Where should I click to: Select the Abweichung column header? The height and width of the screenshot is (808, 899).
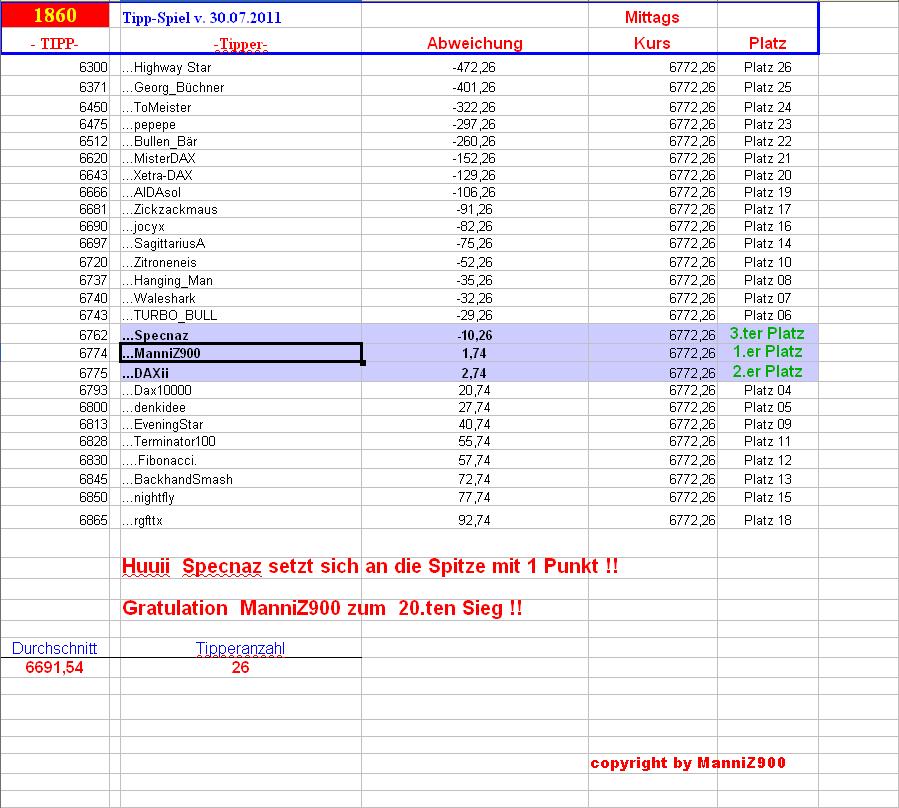coord(475,43)
